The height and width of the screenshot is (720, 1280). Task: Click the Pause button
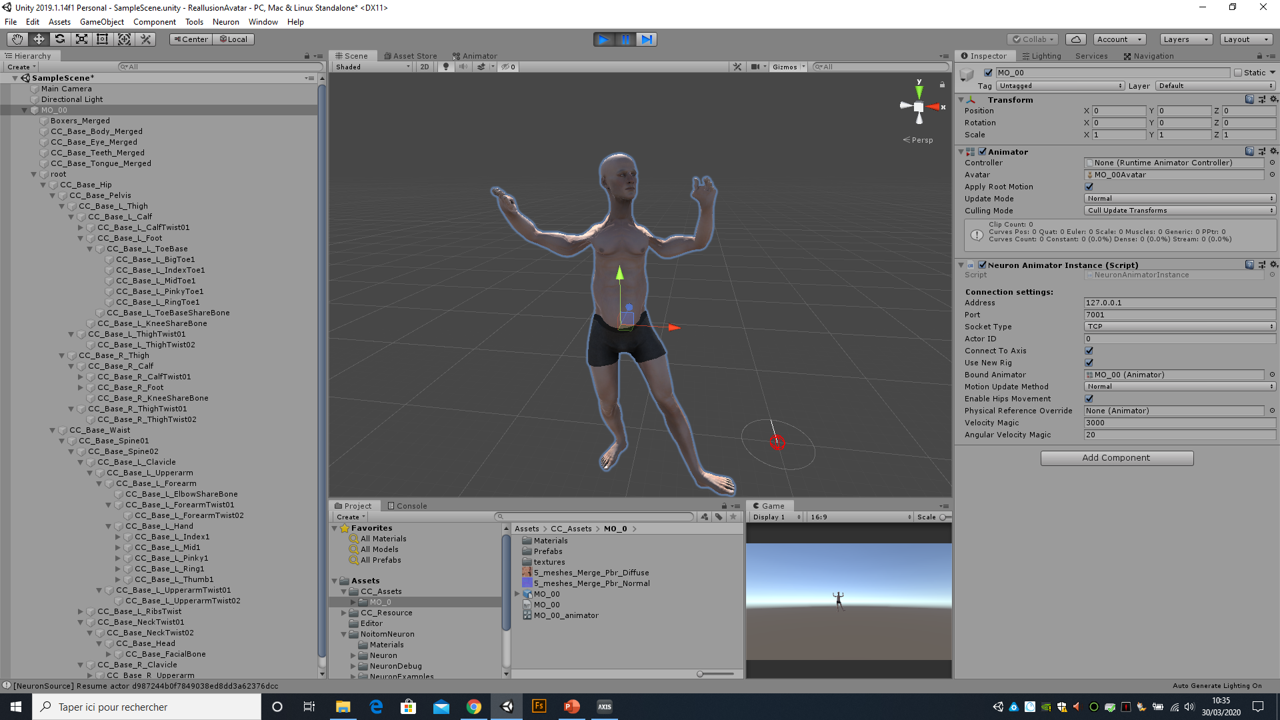[625, 39]
